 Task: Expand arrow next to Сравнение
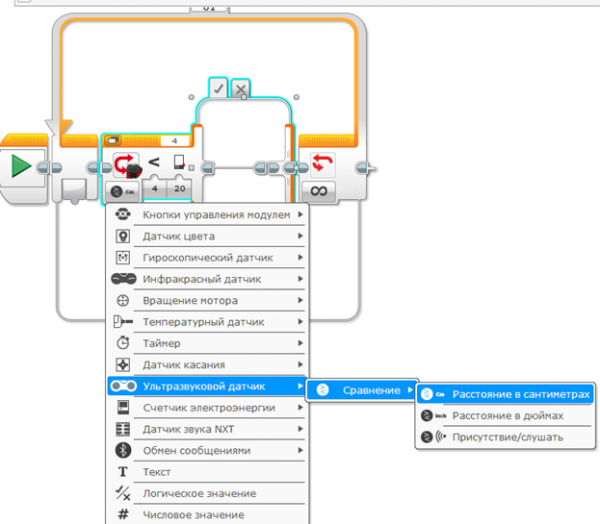point(410,390)
